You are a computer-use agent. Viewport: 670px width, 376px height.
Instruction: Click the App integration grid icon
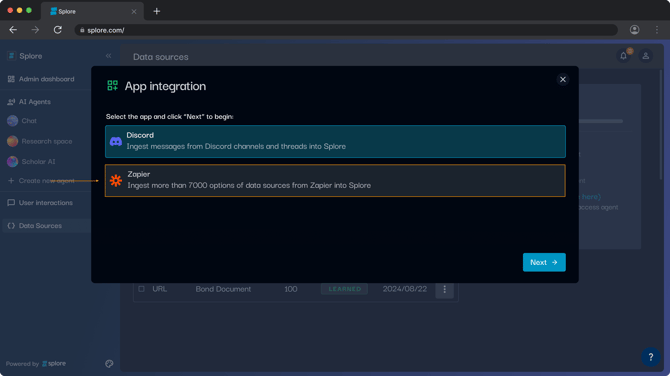(x=112, y=86)
